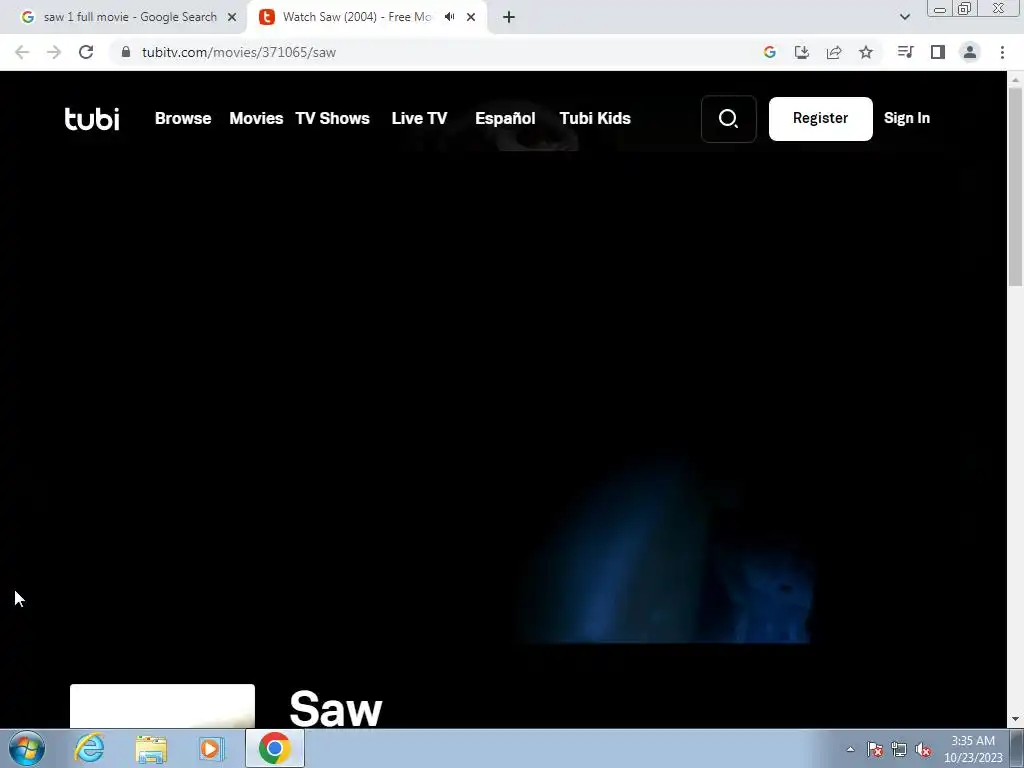Go back to the previous page
Image resolution: width=1024 pixels, height=768 pixels.
point(22,52)
